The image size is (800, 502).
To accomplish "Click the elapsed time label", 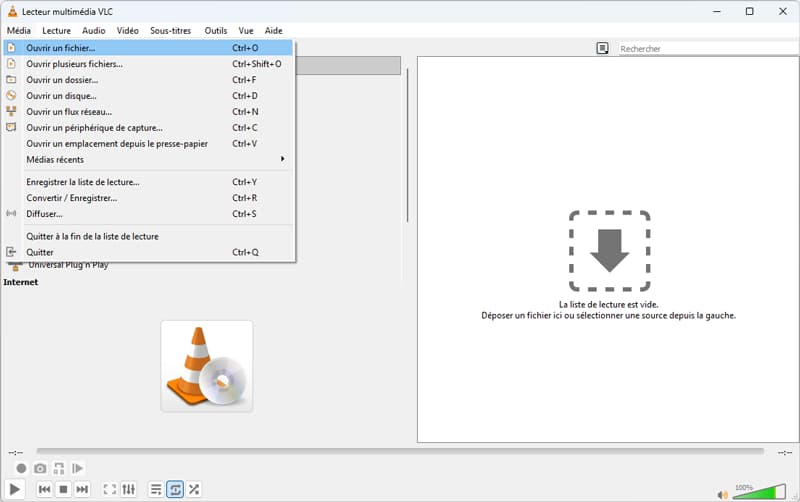I will pos(15,452).
